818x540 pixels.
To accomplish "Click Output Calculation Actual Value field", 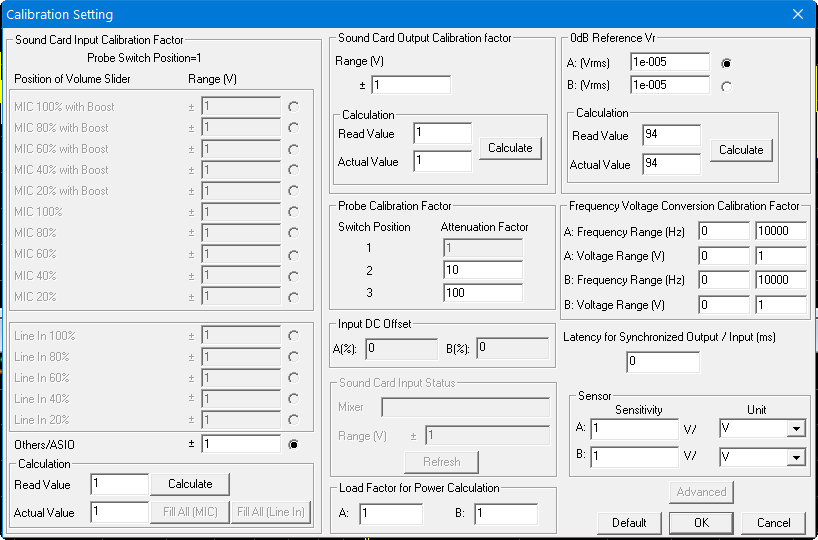I will [442, 161].
